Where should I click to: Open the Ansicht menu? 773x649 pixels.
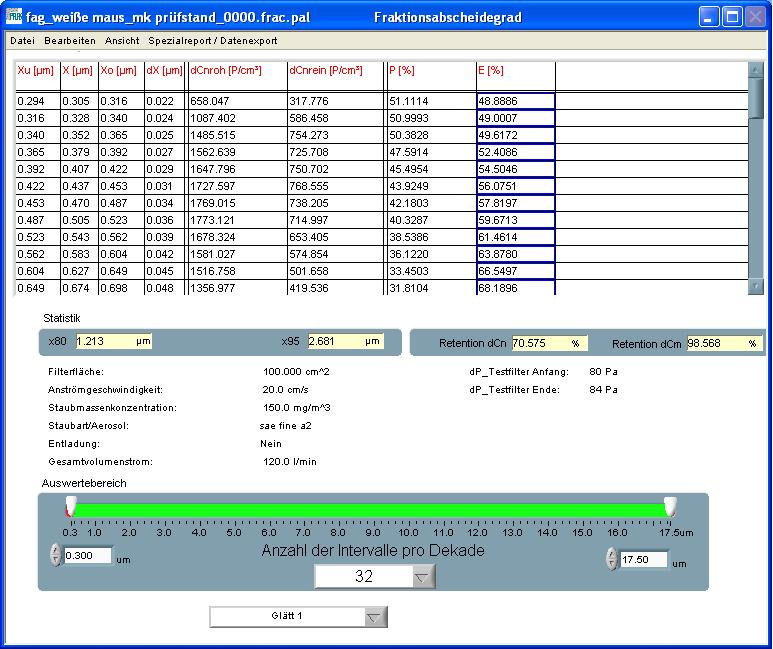pos(122,41)
